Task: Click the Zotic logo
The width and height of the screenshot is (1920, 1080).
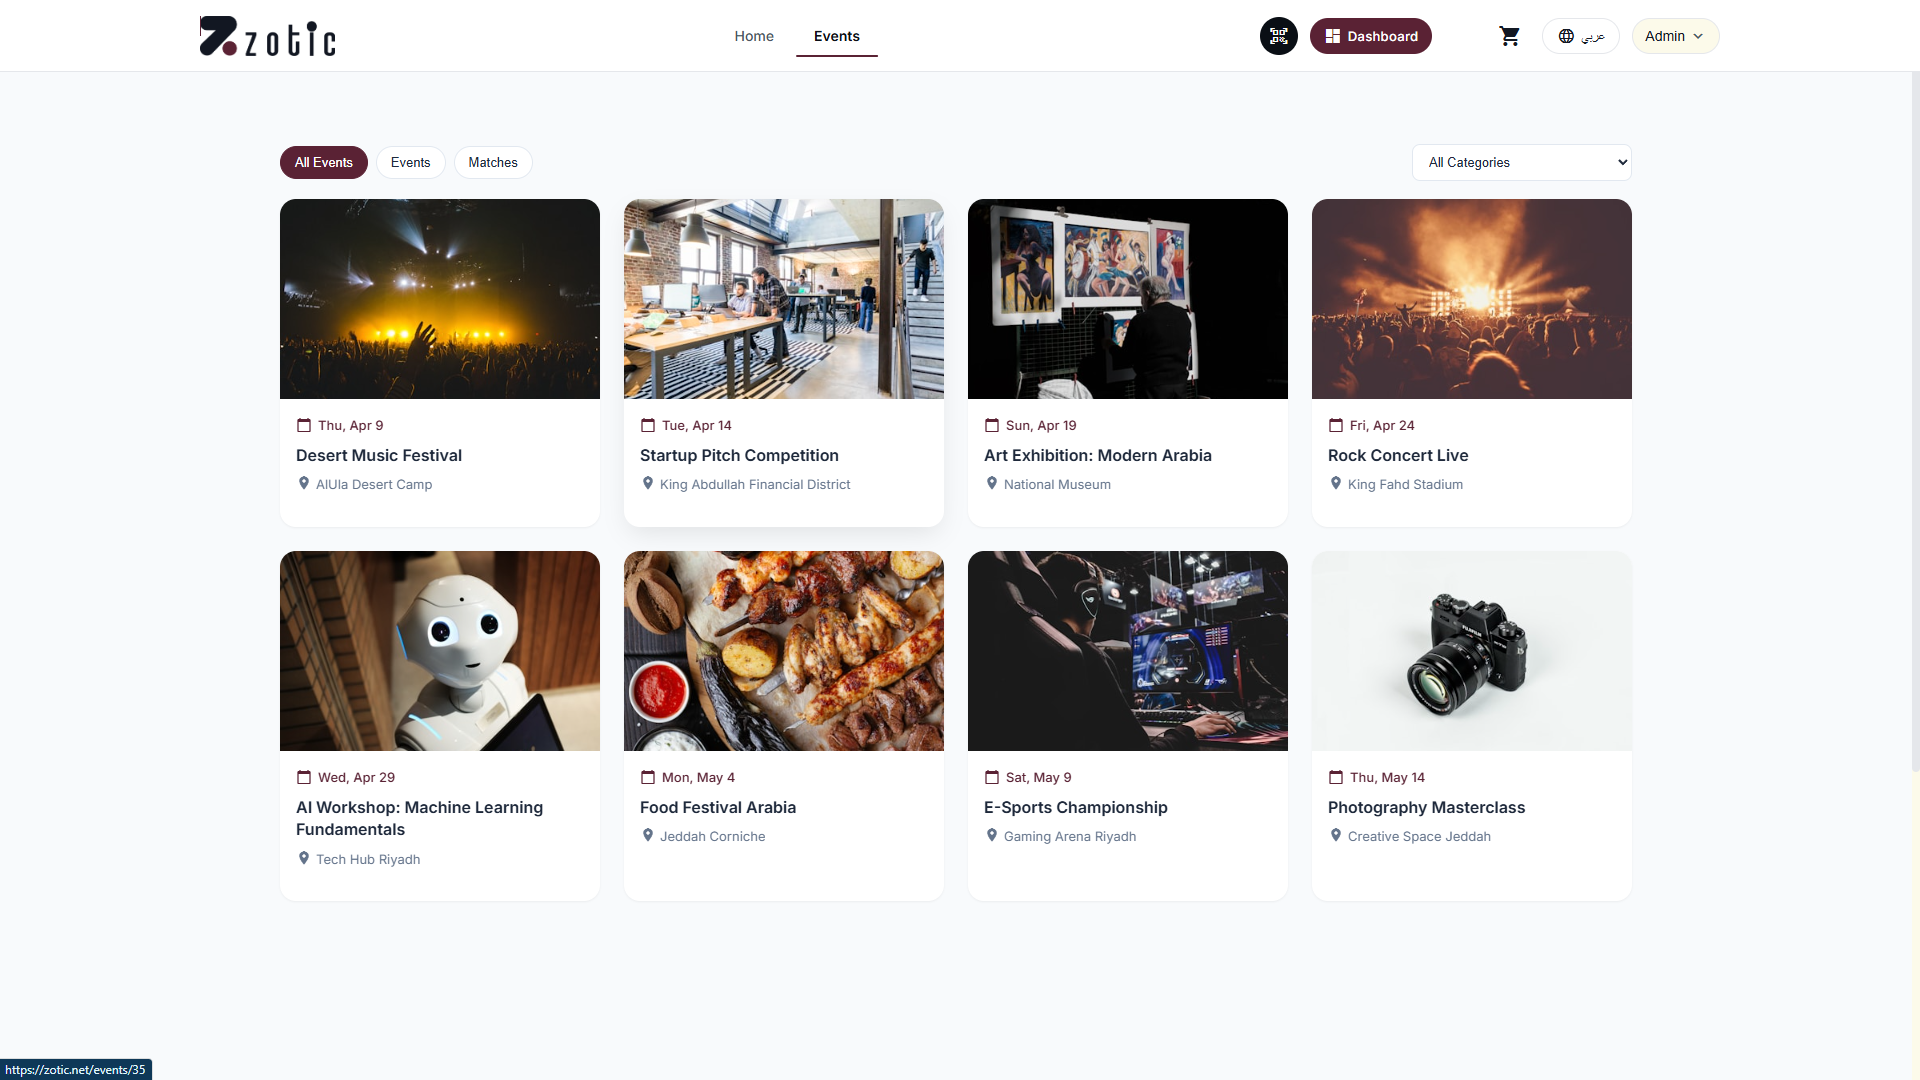Action: point(267,35)
